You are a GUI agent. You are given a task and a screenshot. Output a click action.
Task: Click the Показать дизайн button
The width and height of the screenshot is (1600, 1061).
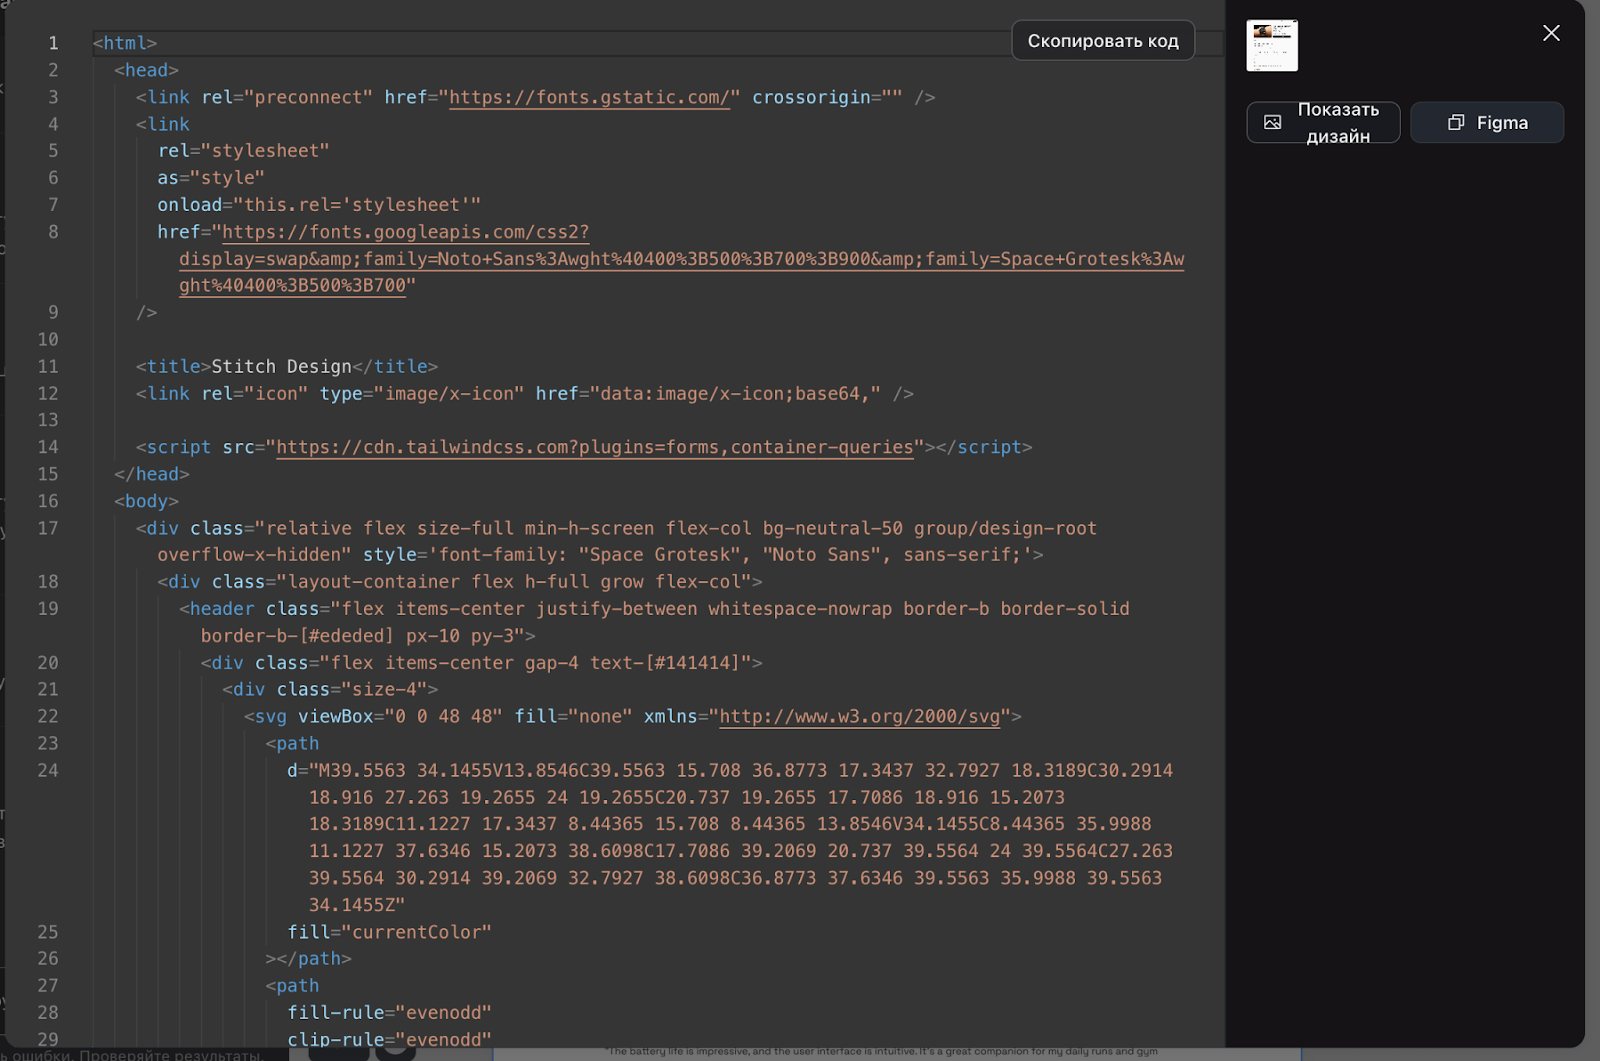coord(1323,122)
